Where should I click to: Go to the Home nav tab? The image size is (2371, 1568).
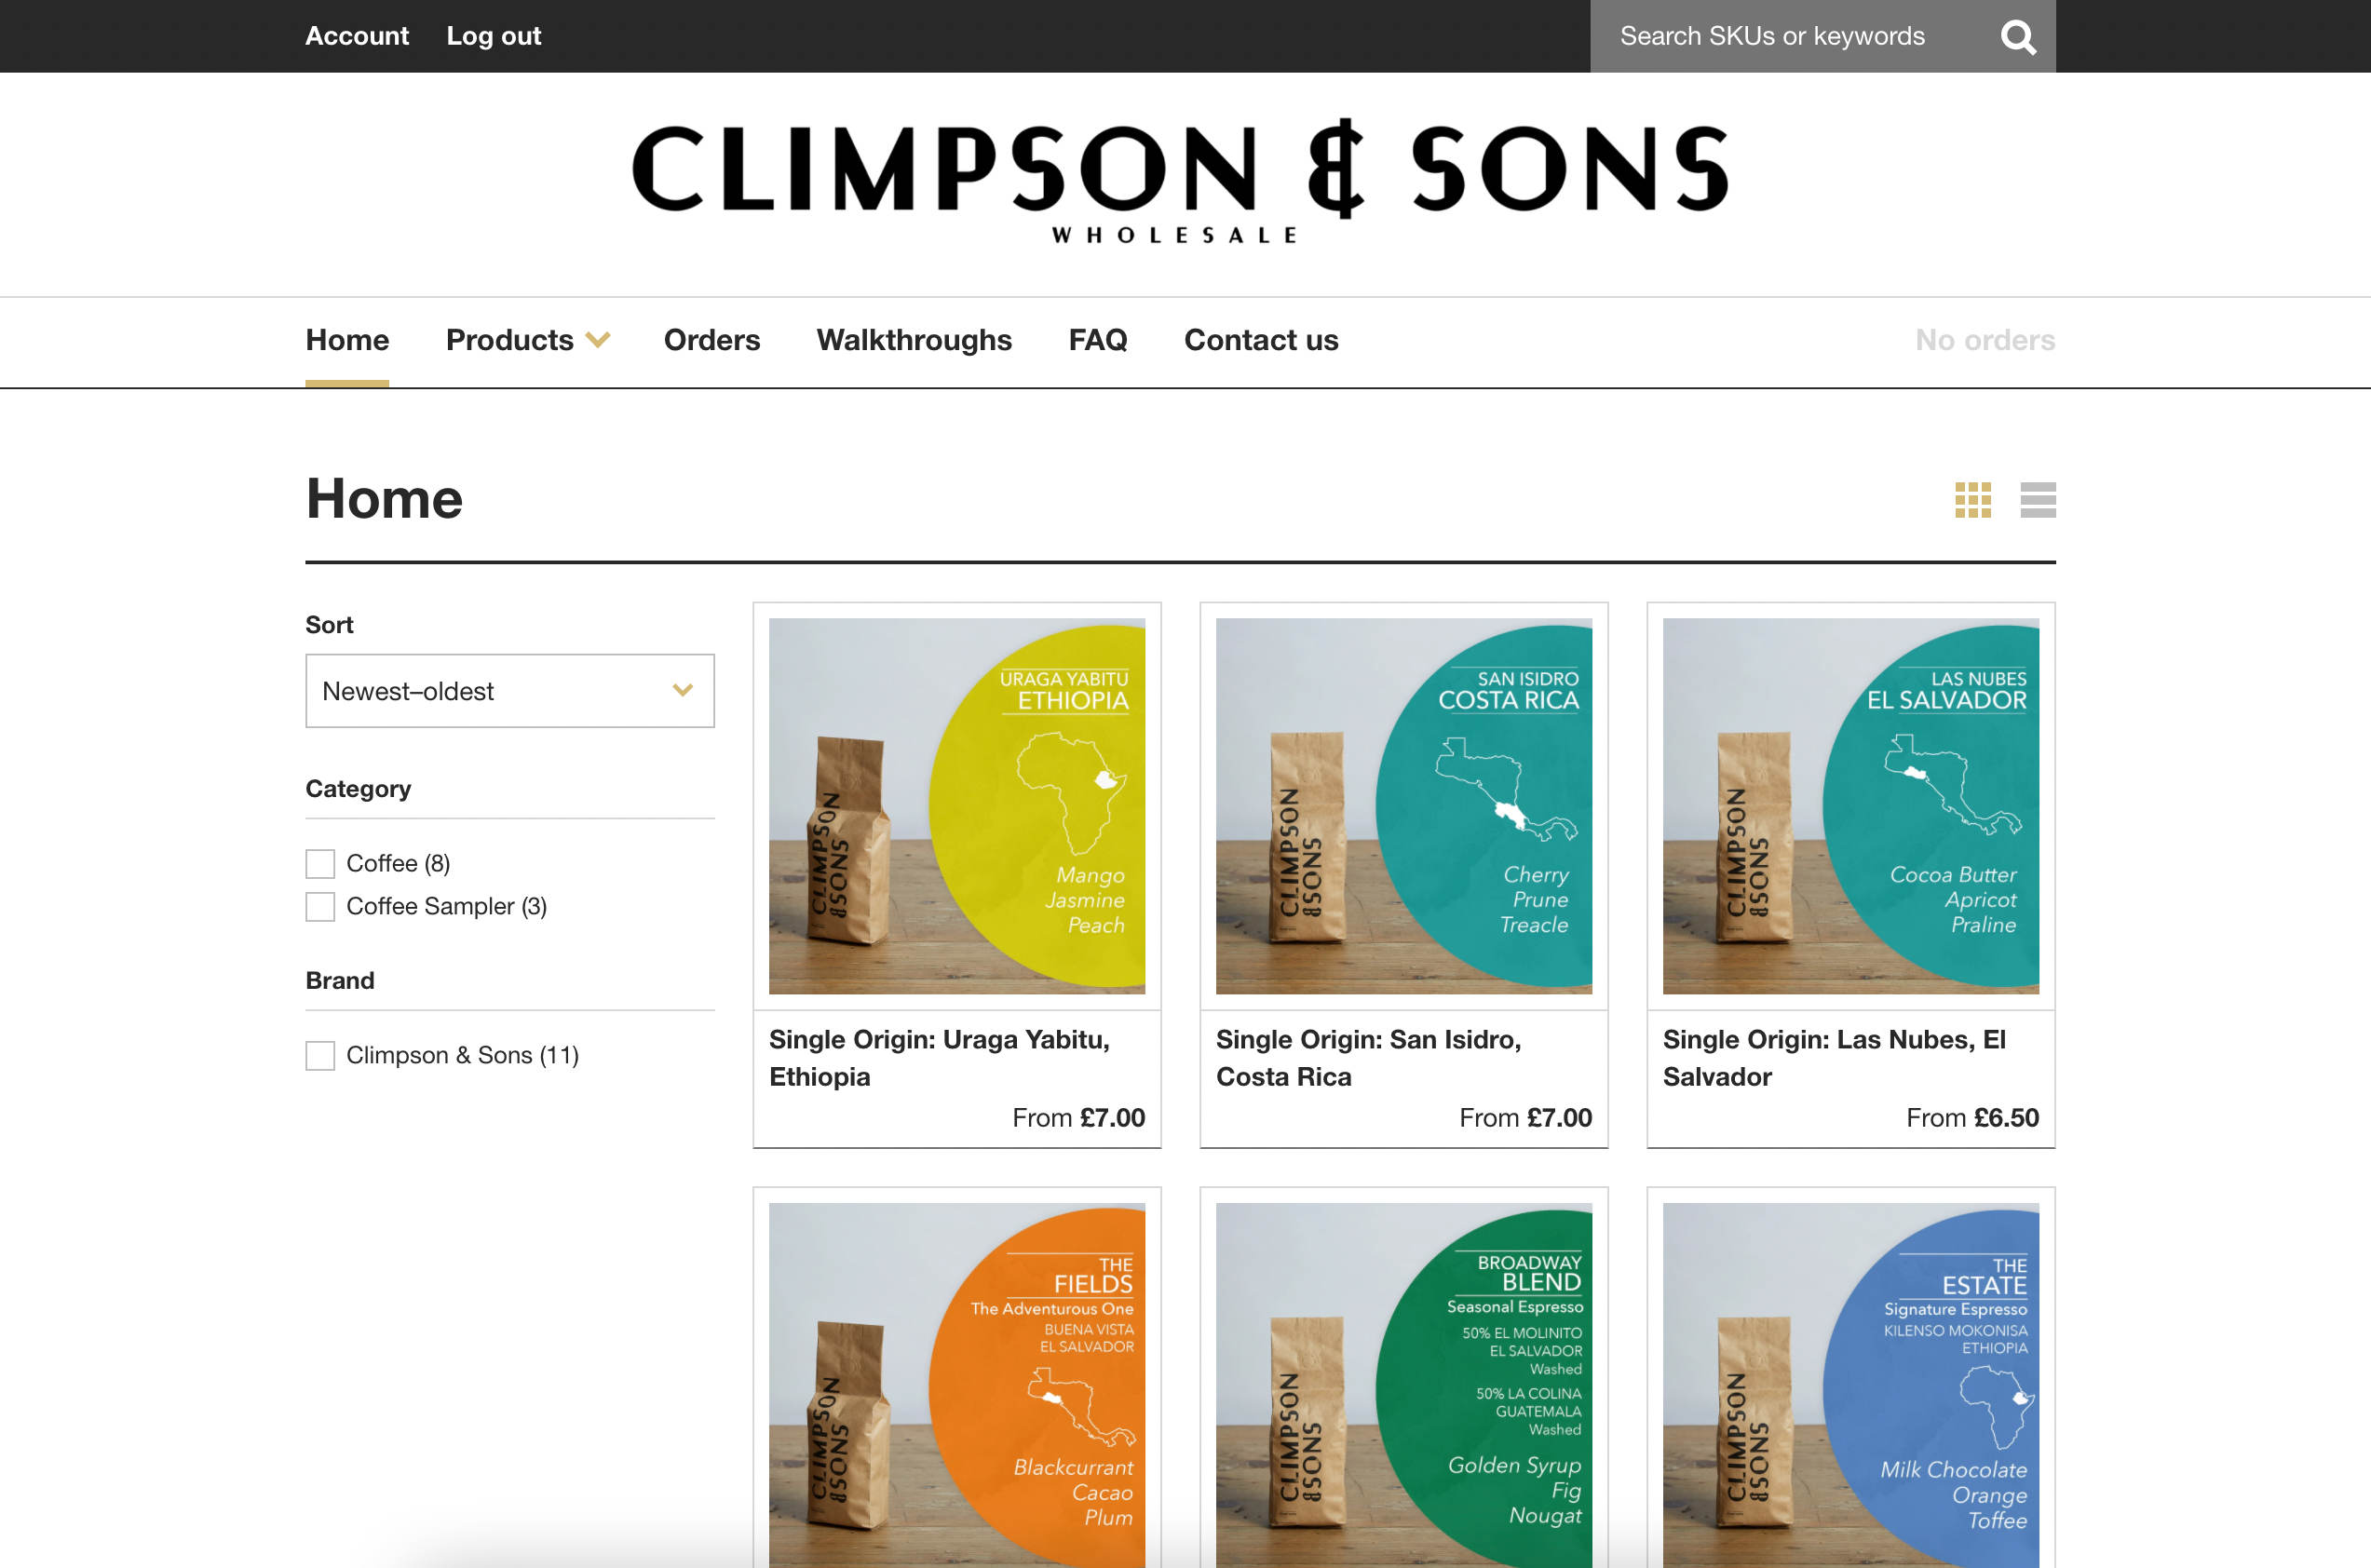click(347, 340)
